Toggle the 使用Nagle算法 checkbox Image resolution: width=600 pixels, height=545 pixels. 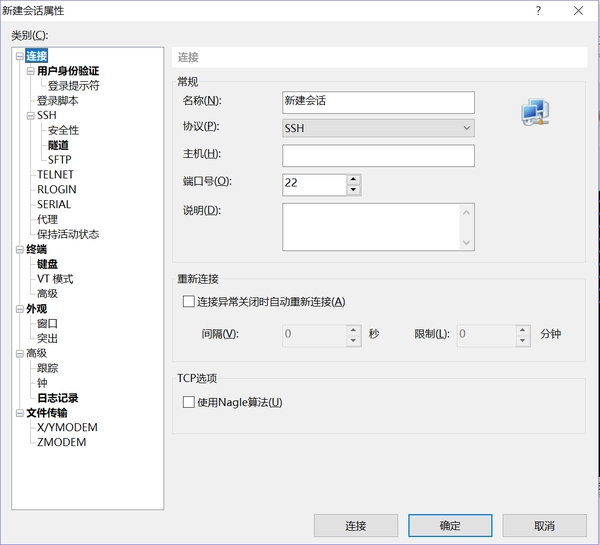[189, 402]
